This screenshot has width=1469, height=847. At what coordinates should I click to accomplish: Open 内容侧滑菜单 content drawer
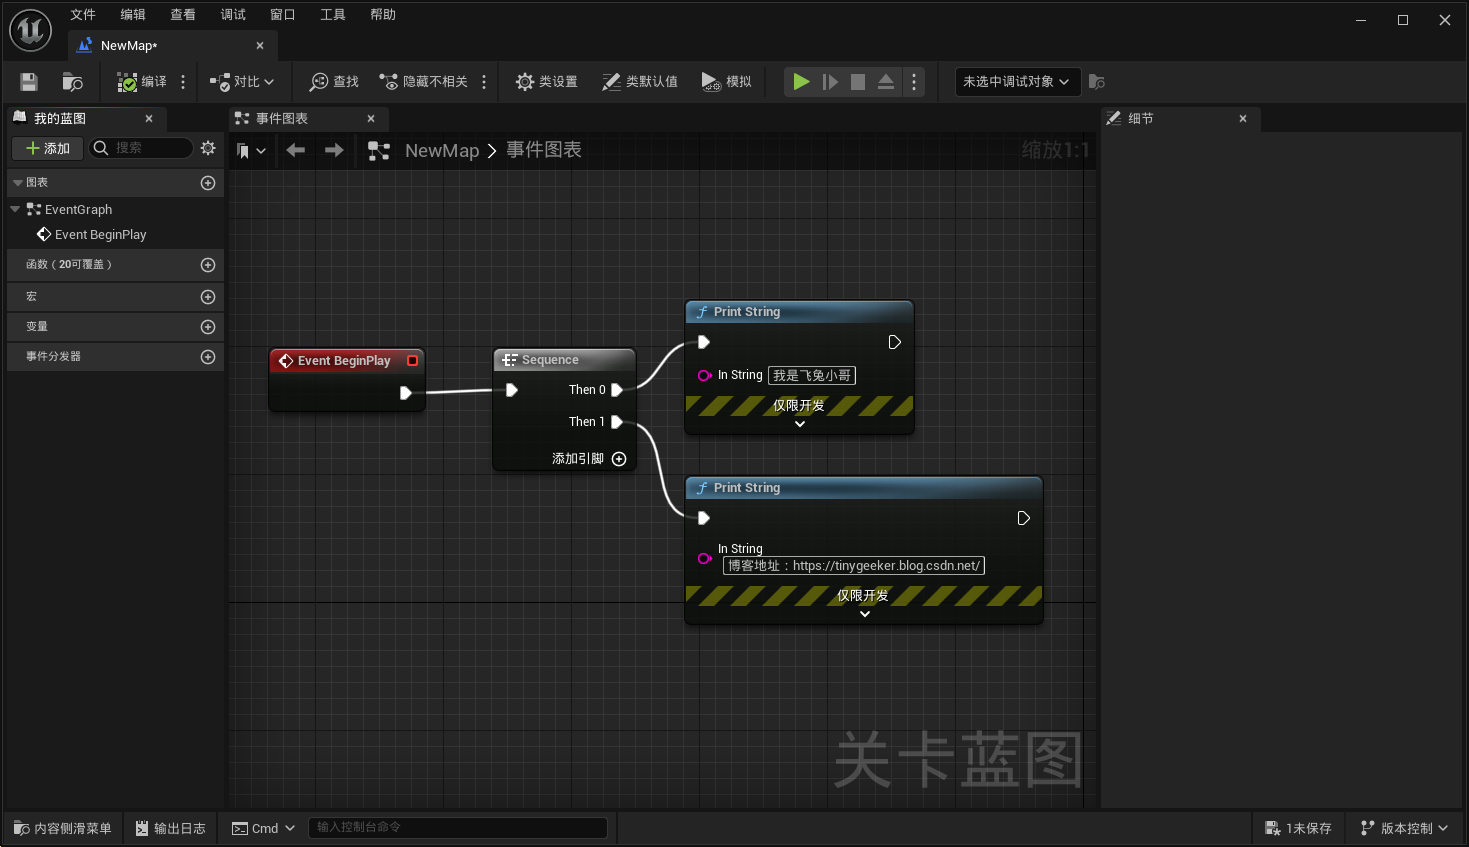pyautogui.click(x=62, y=828)
